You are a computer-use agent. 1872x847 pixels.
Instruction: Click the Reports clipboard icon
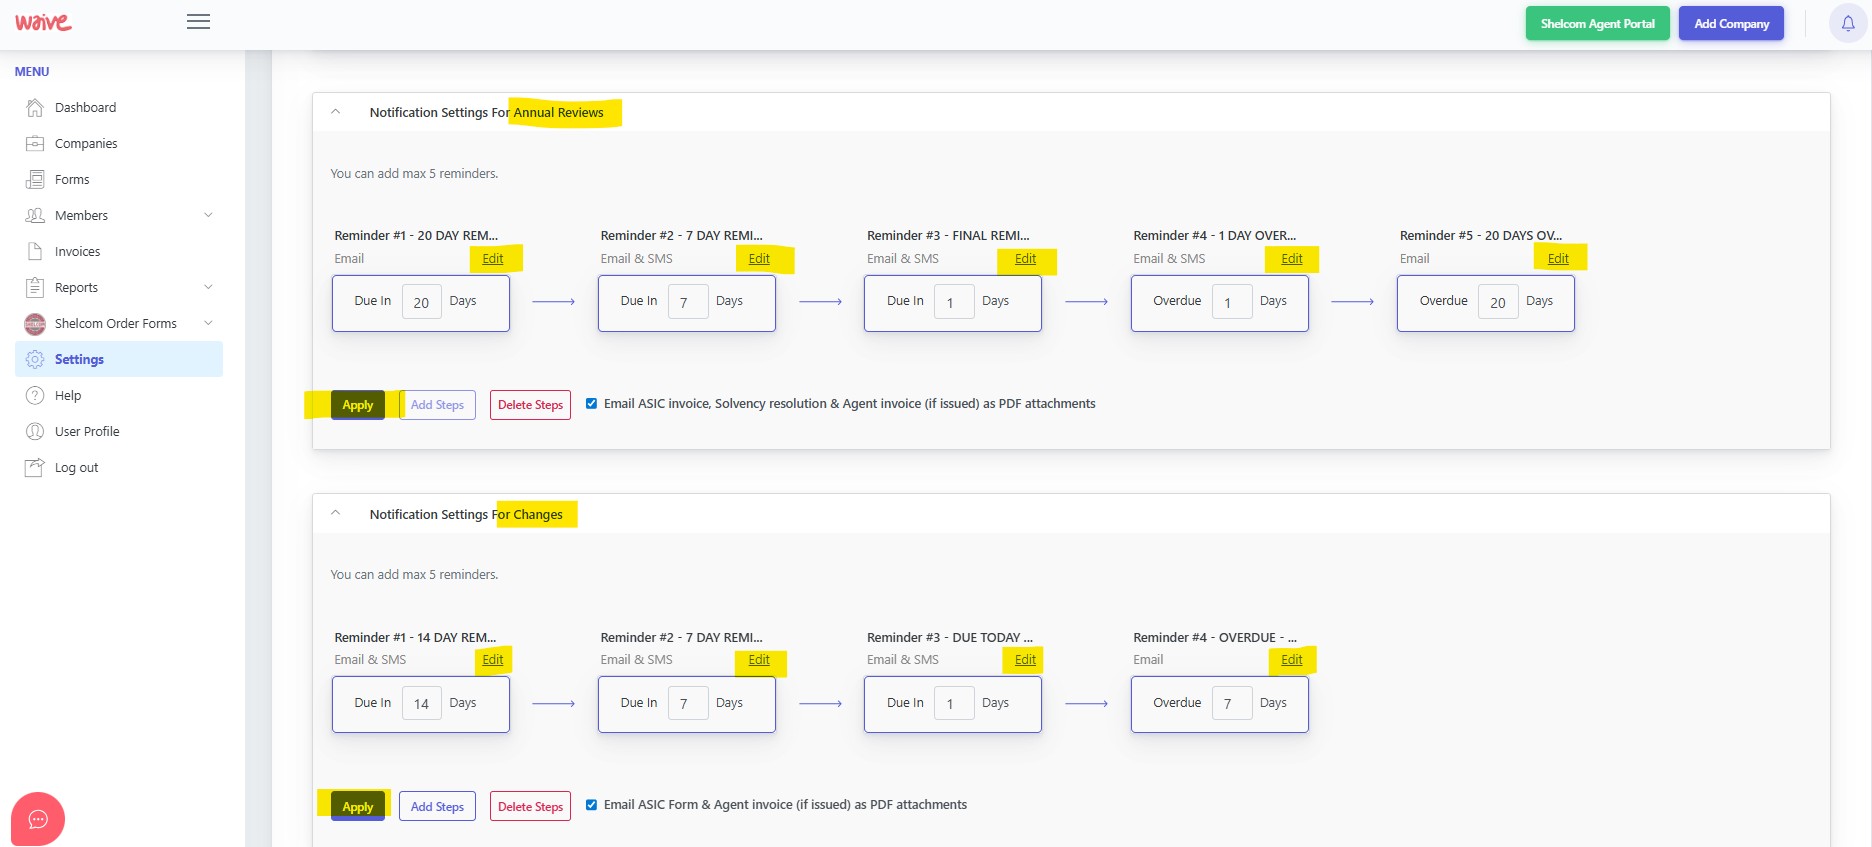[x=35, y=287]
